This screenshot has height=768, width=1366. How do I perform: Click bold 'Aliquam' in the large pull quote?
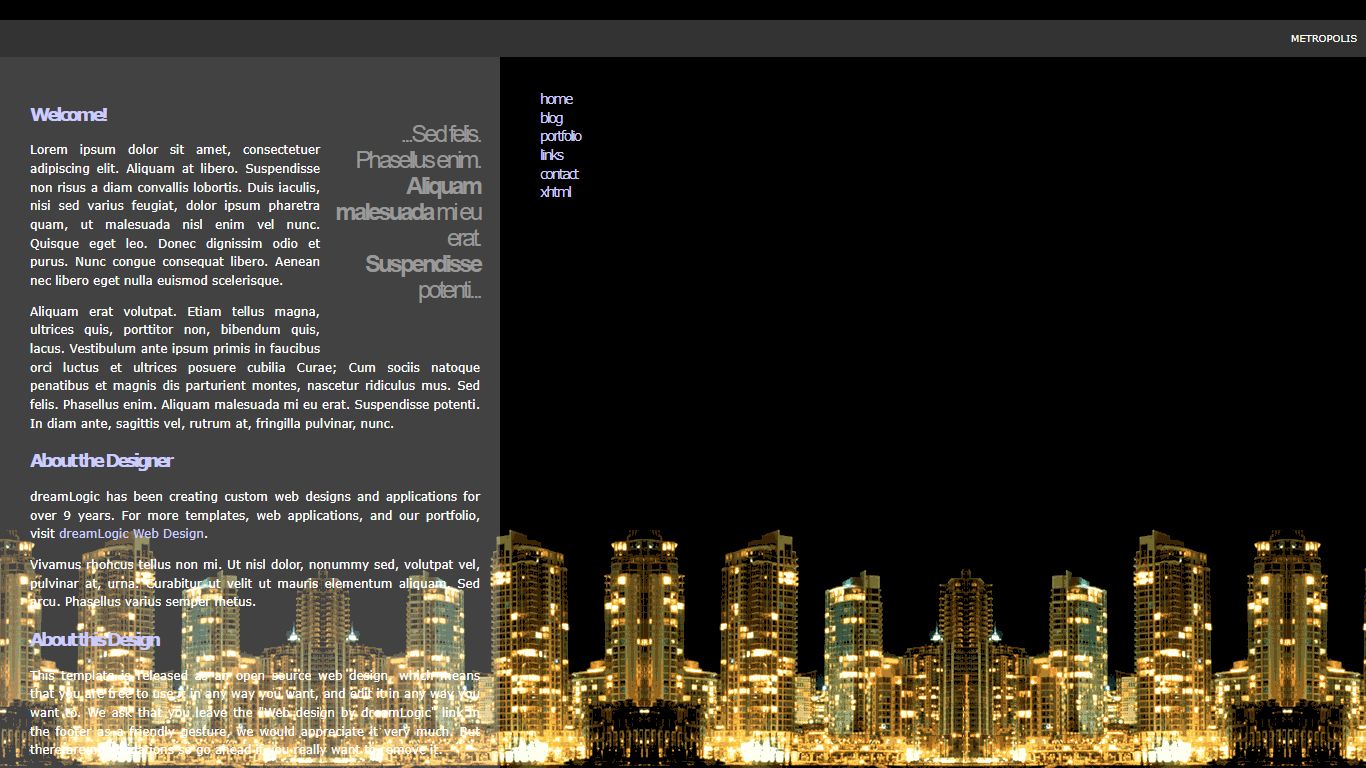click(443, 187)
